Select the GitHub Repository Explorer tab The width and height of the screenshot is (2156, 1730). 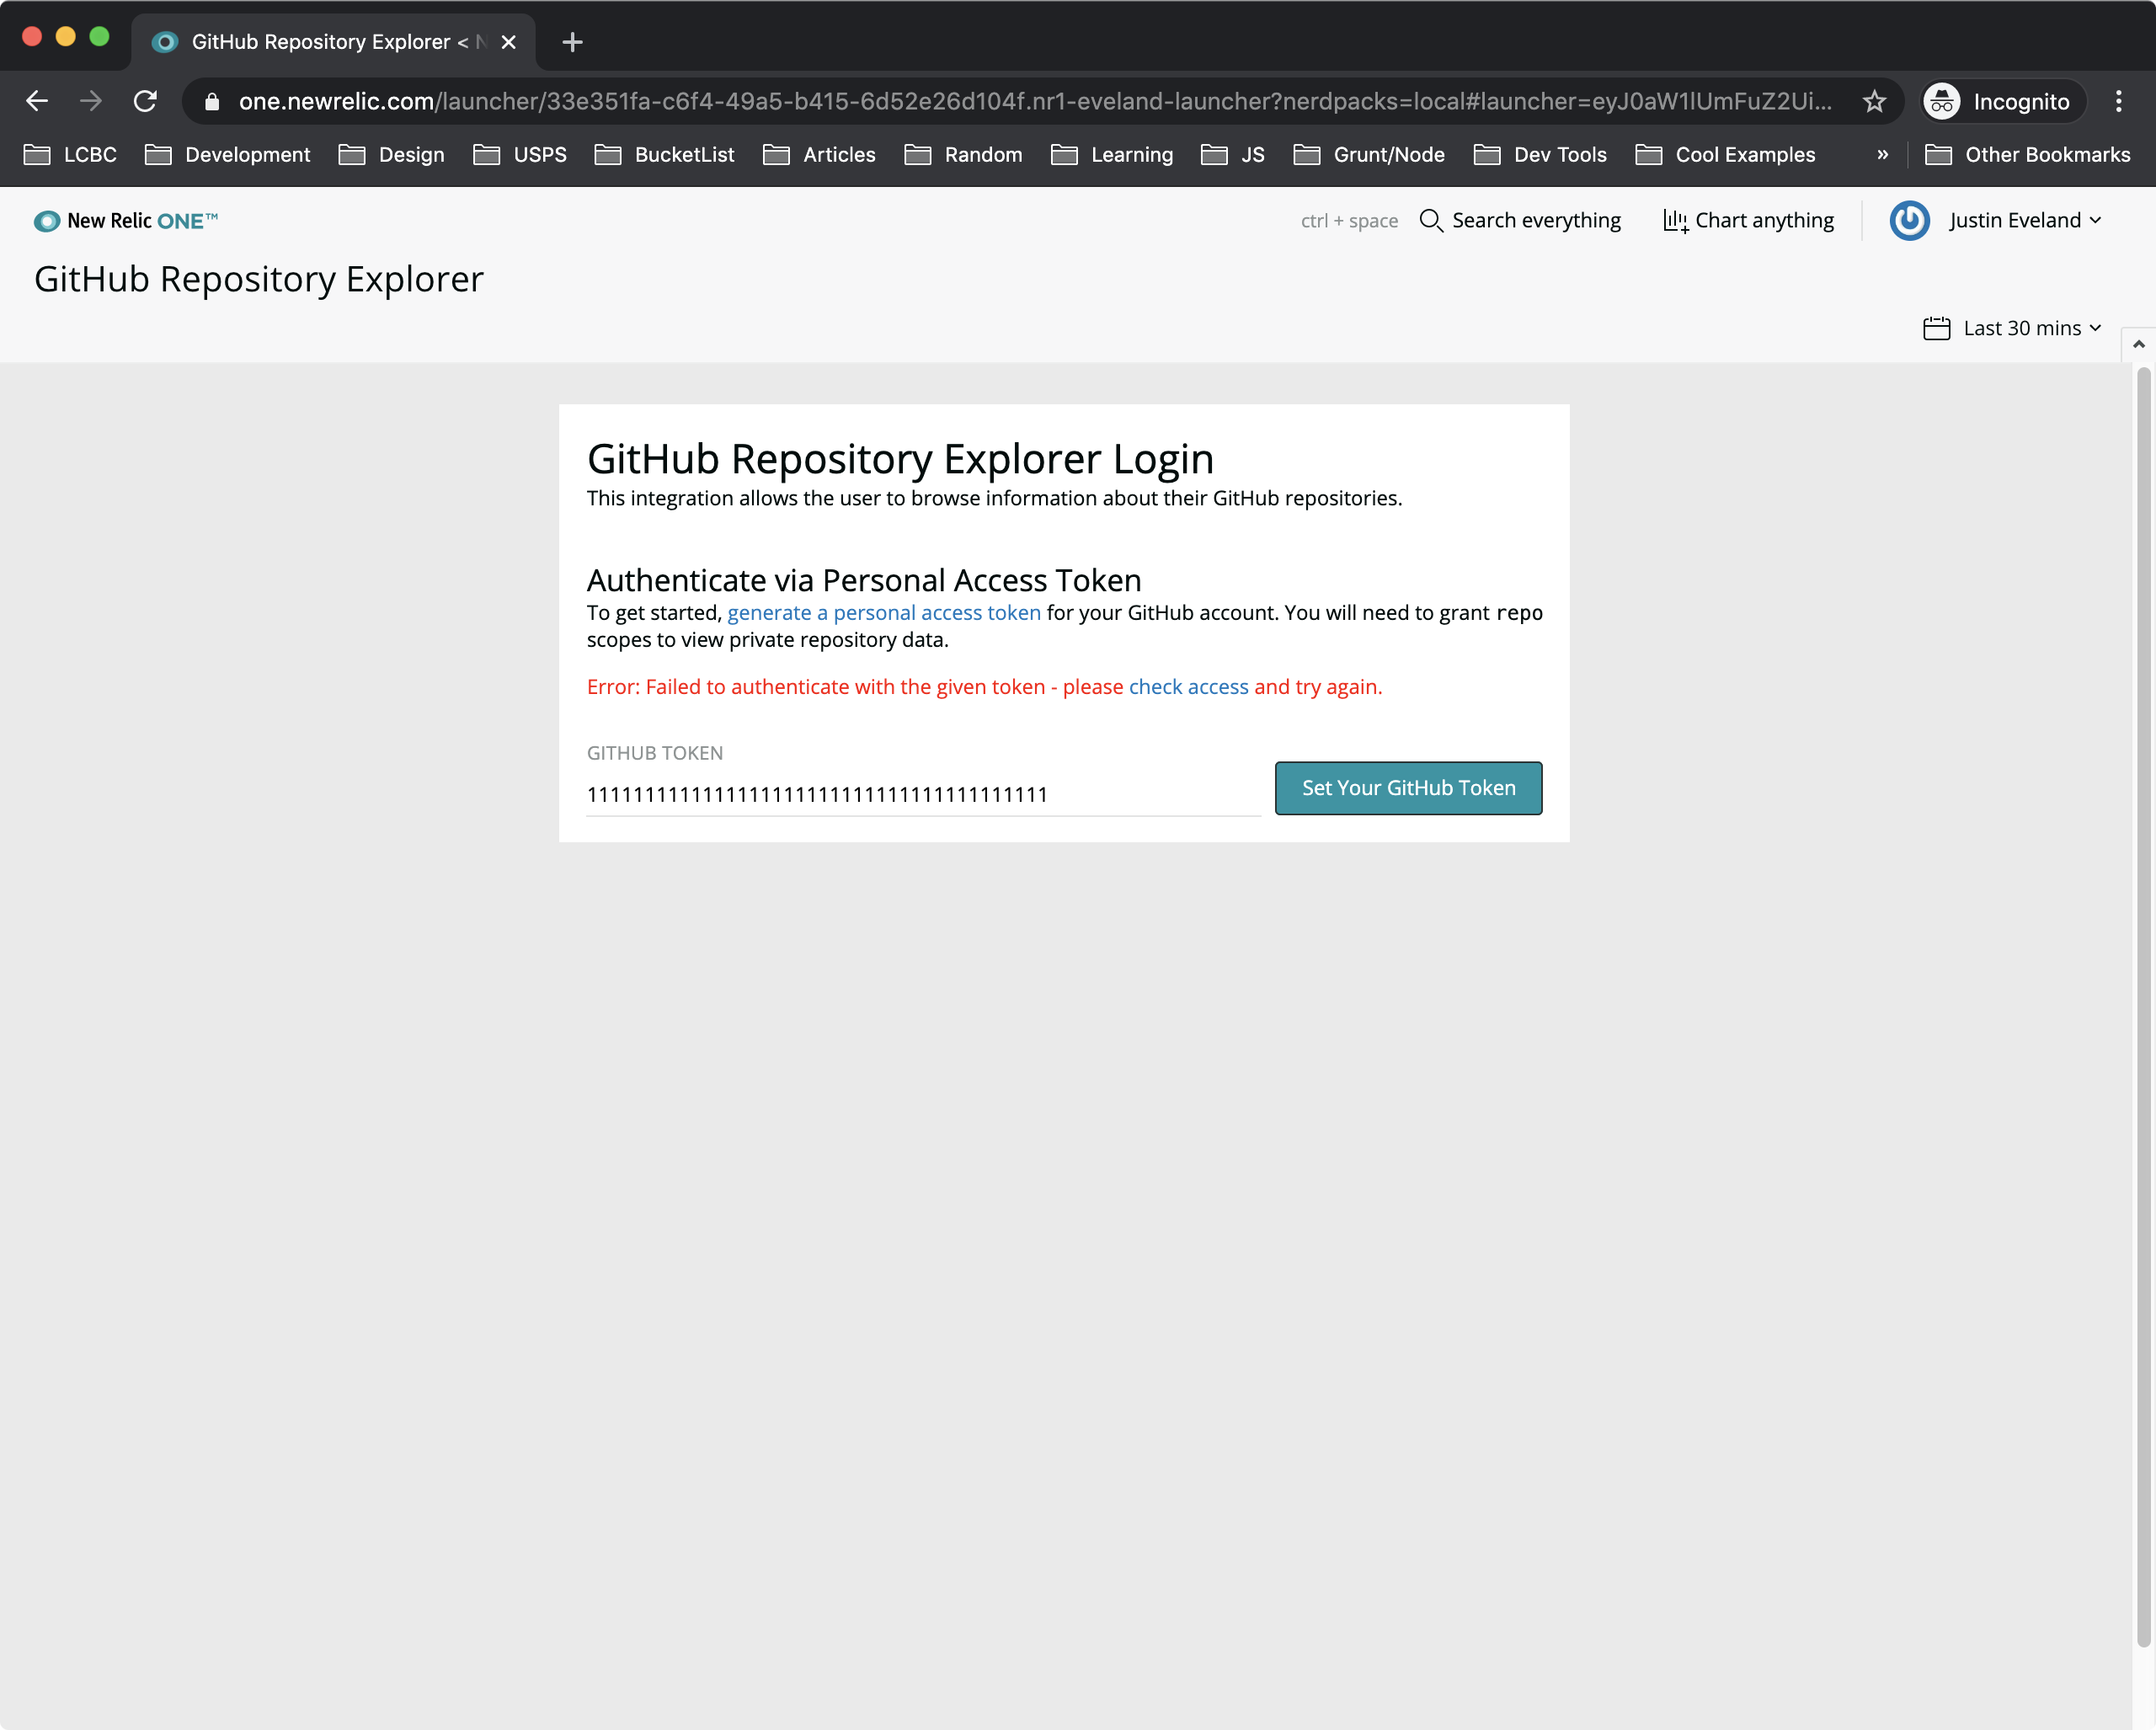pos(320,42)
